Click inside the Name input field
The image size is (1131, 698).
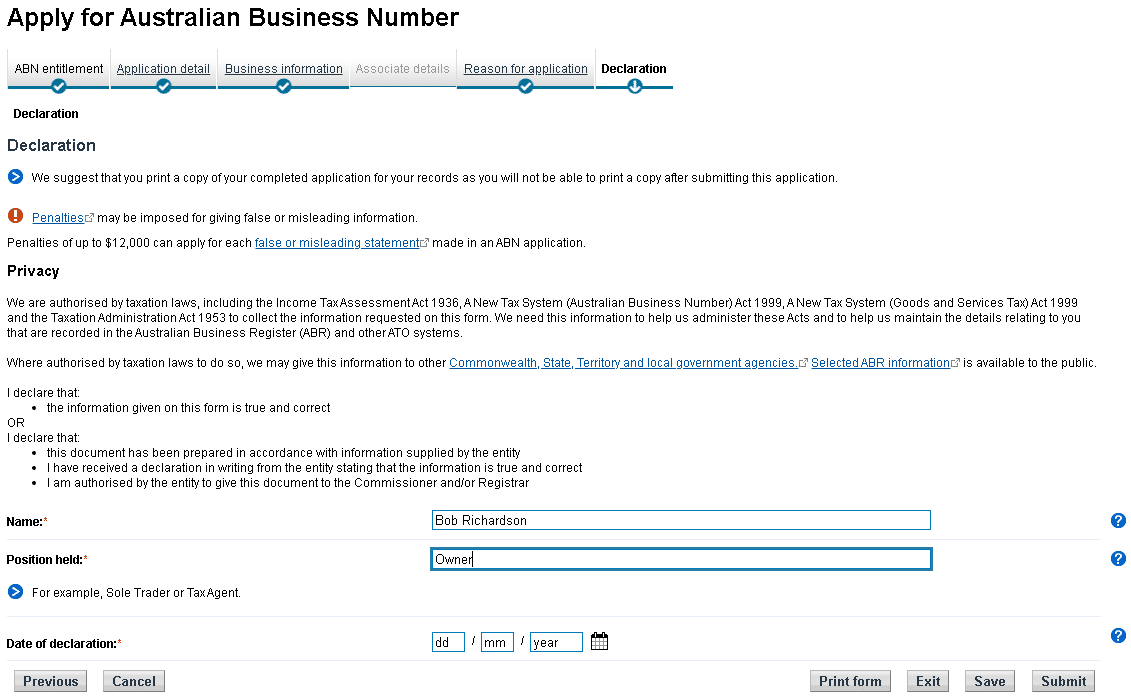(x=680, y=520)
